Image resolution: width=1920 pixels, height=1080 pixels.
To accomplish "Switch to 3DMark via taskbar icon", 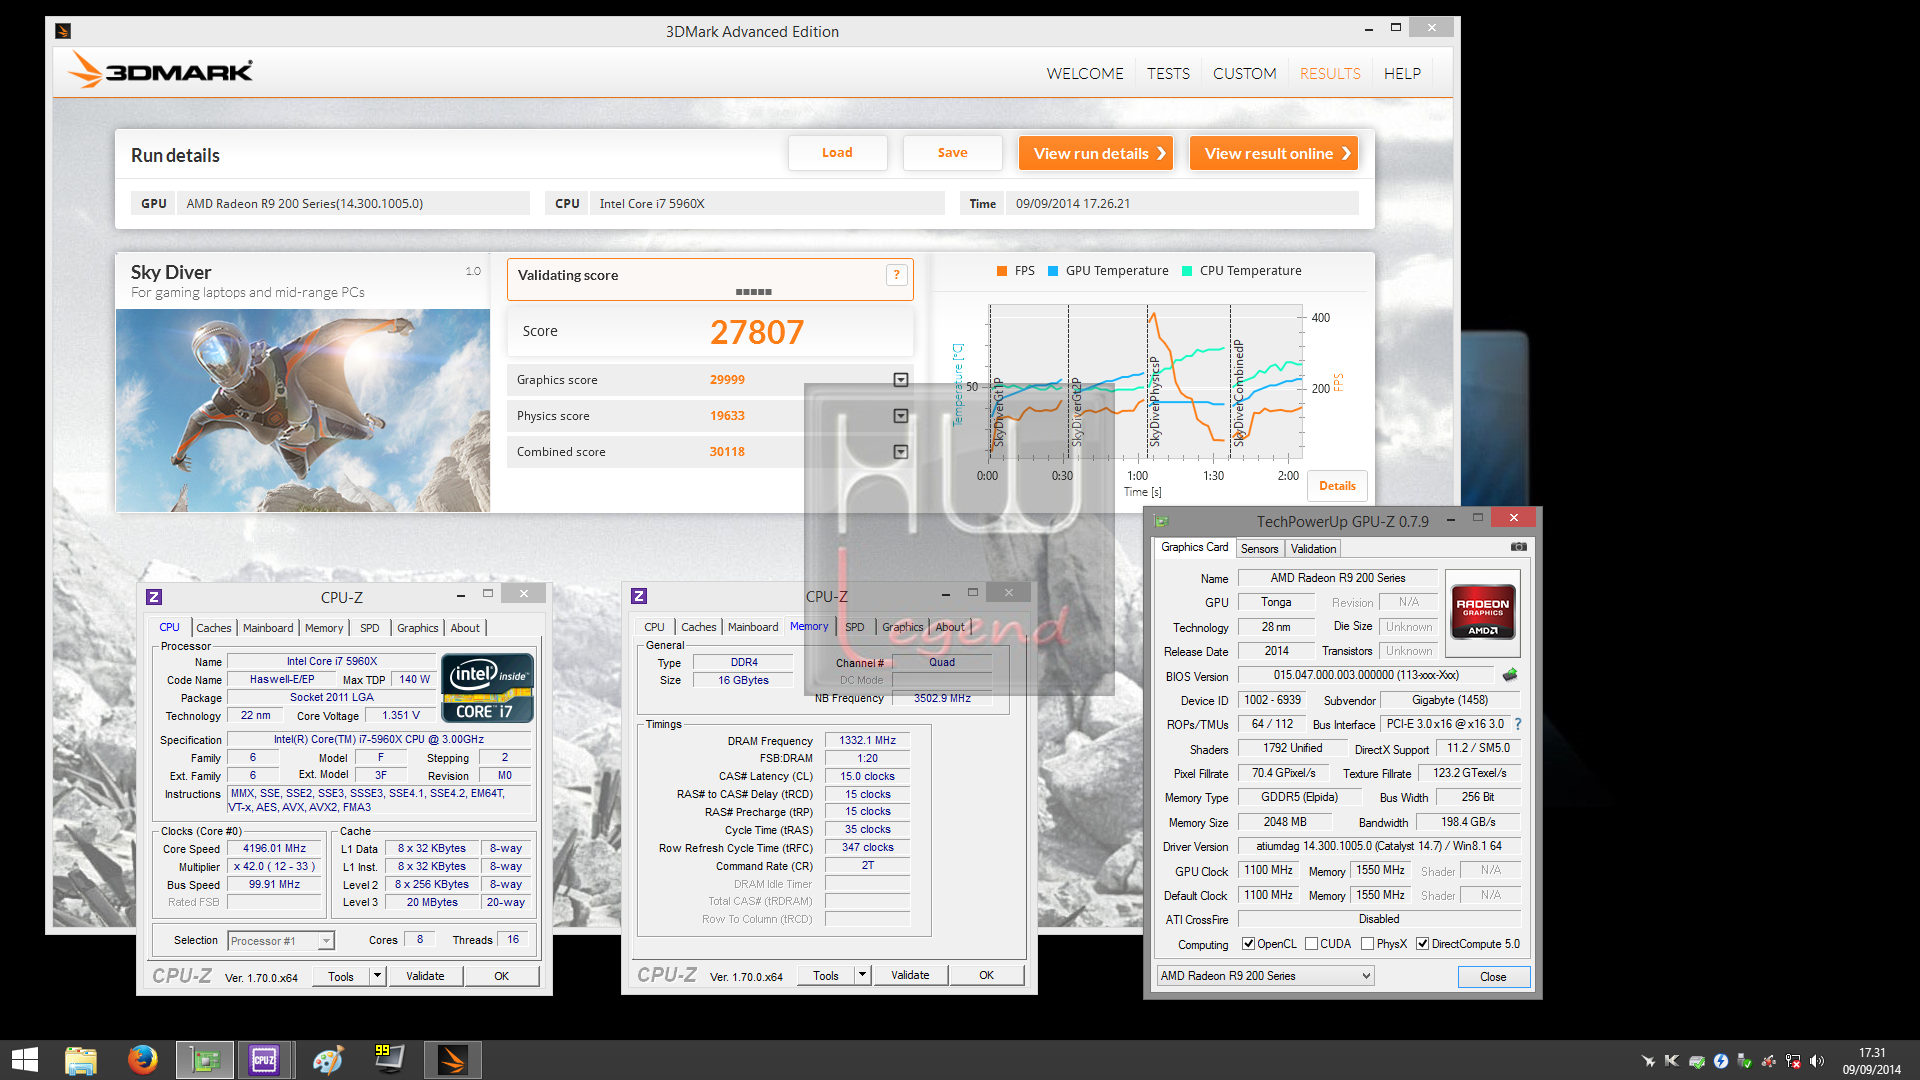I will click(x=453, y=1060).
